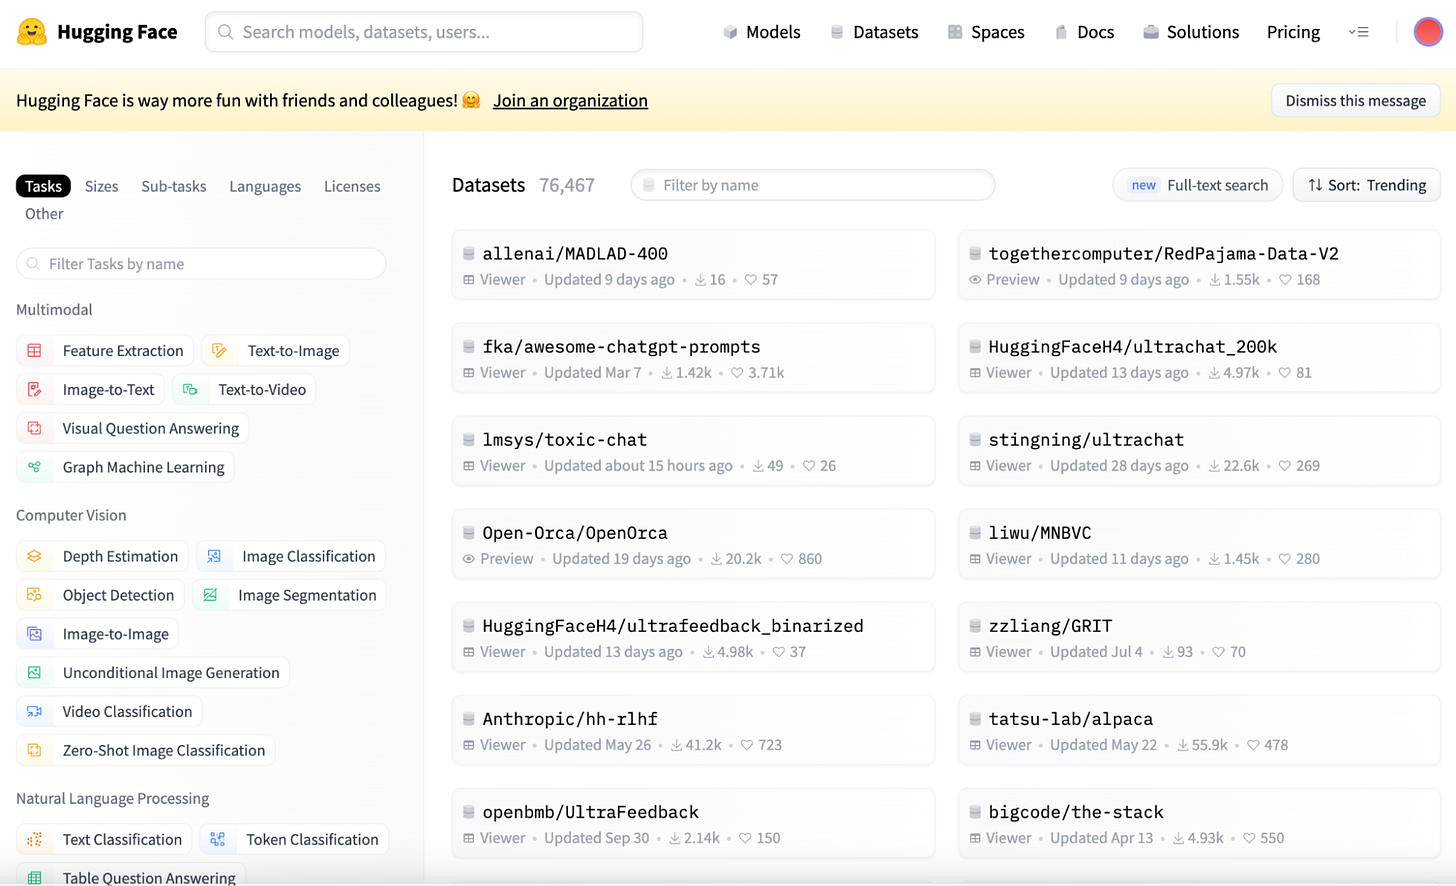Screen dimensions: 1456x886
Task: Click the Text-to-Video task icon
Action: (190, 390)
